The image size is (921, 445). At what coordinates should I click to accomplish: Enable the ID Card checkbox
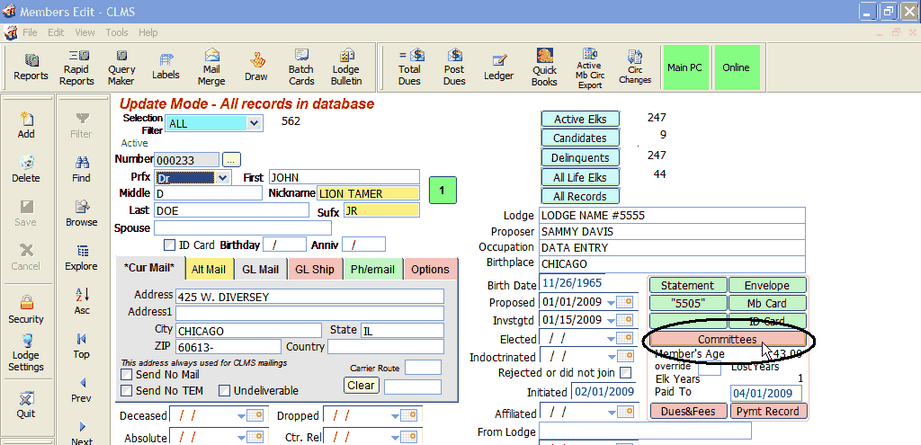pos(169,245)
